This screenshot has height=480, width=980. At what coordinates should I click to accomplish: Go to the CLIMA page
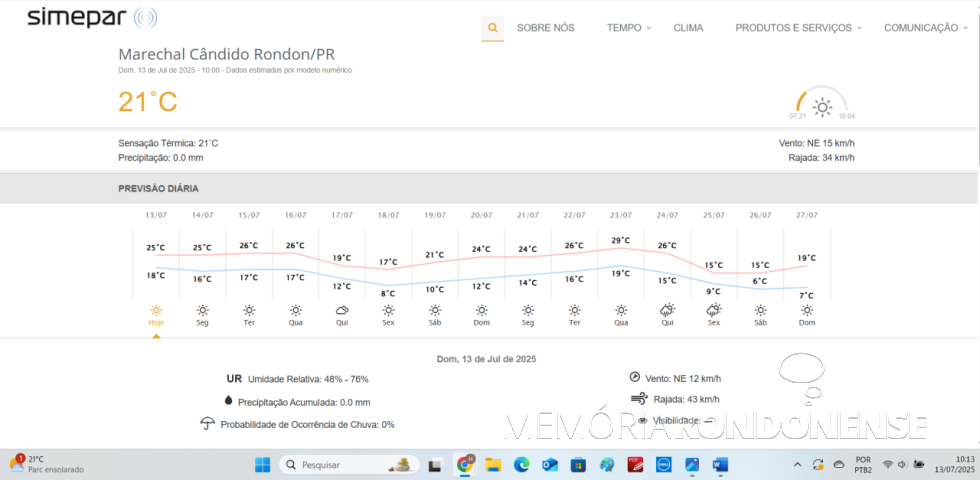click(688, 28)
